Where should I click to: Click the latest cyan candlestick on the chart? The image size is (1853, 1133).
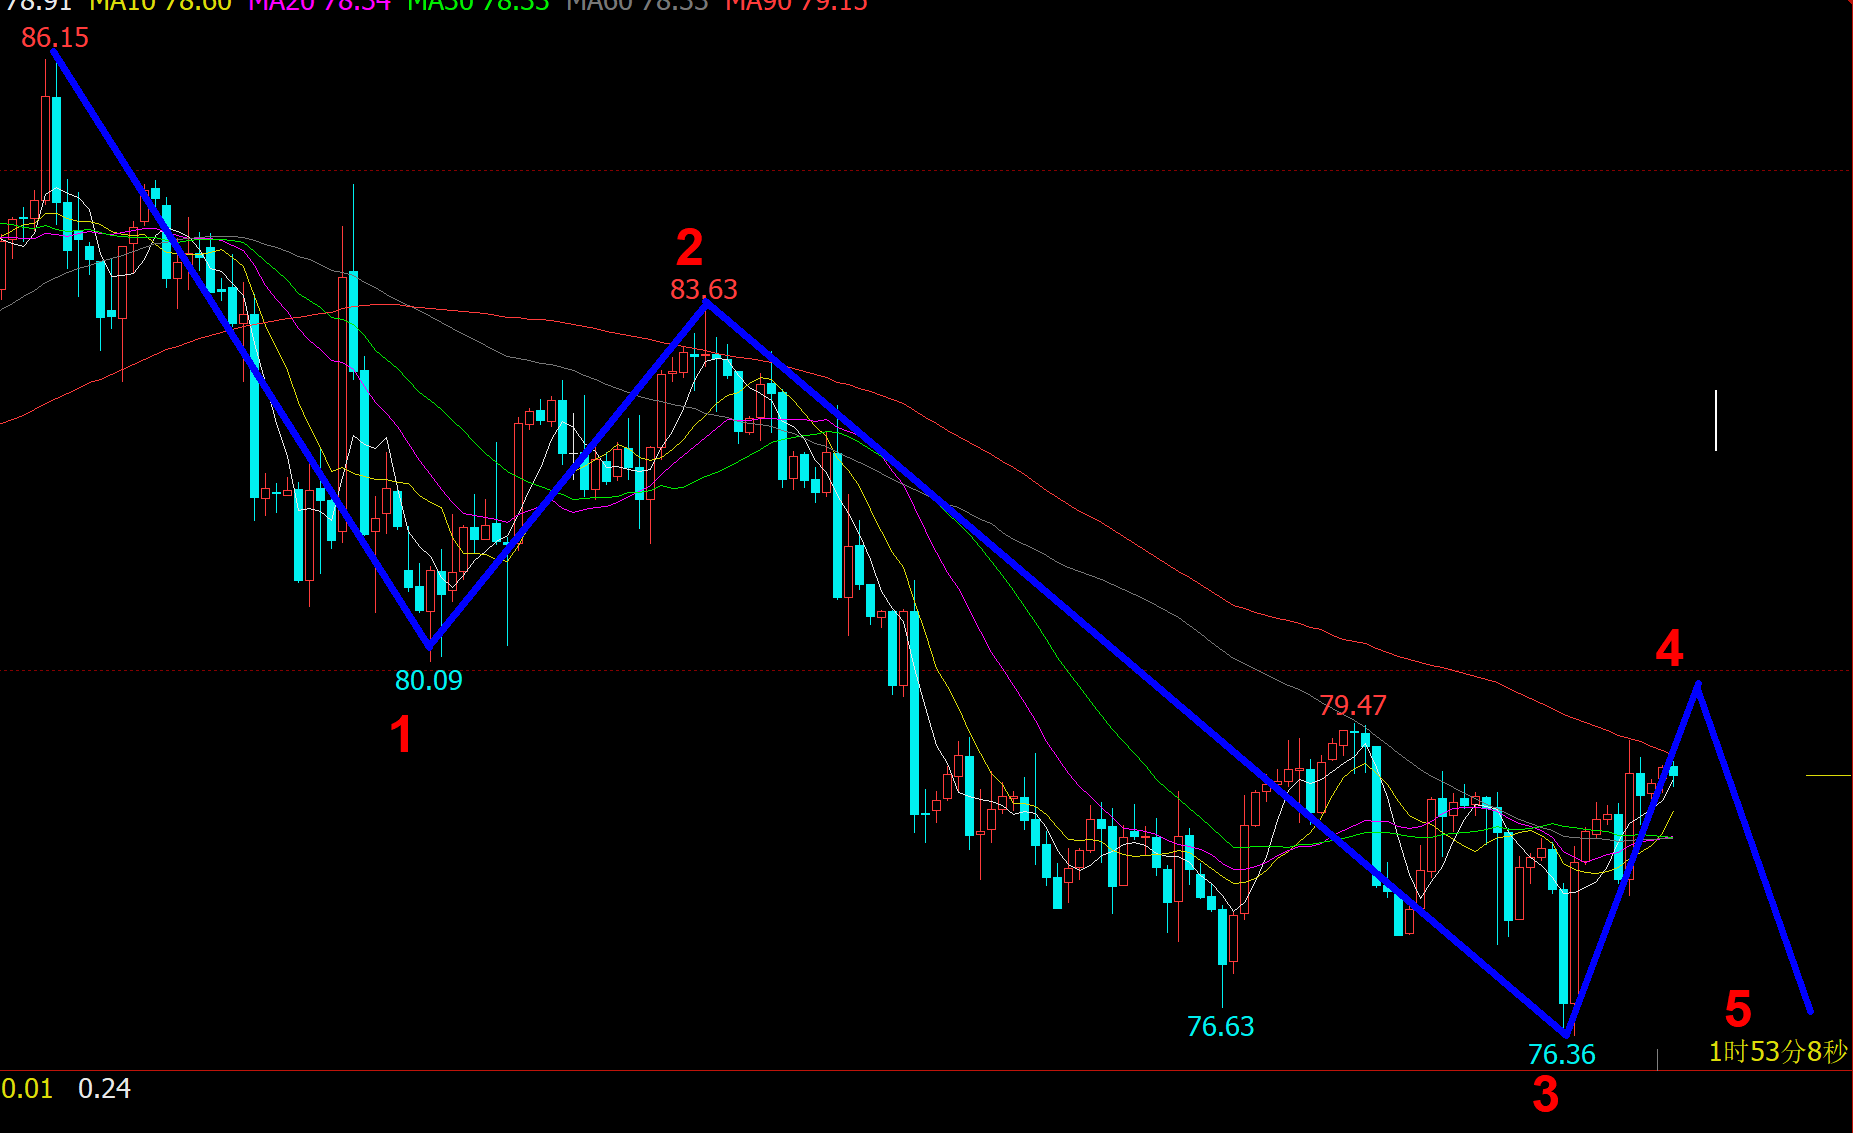click(1673, 770)
